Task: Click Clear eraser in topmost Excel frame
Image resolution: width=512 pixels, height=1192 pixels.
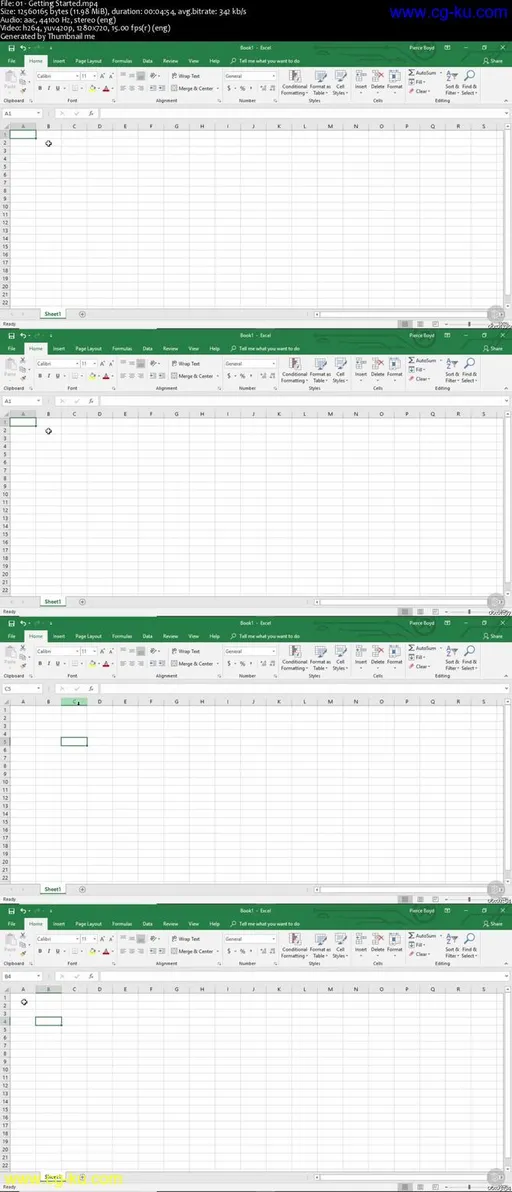Action: [x=419, y=91]
